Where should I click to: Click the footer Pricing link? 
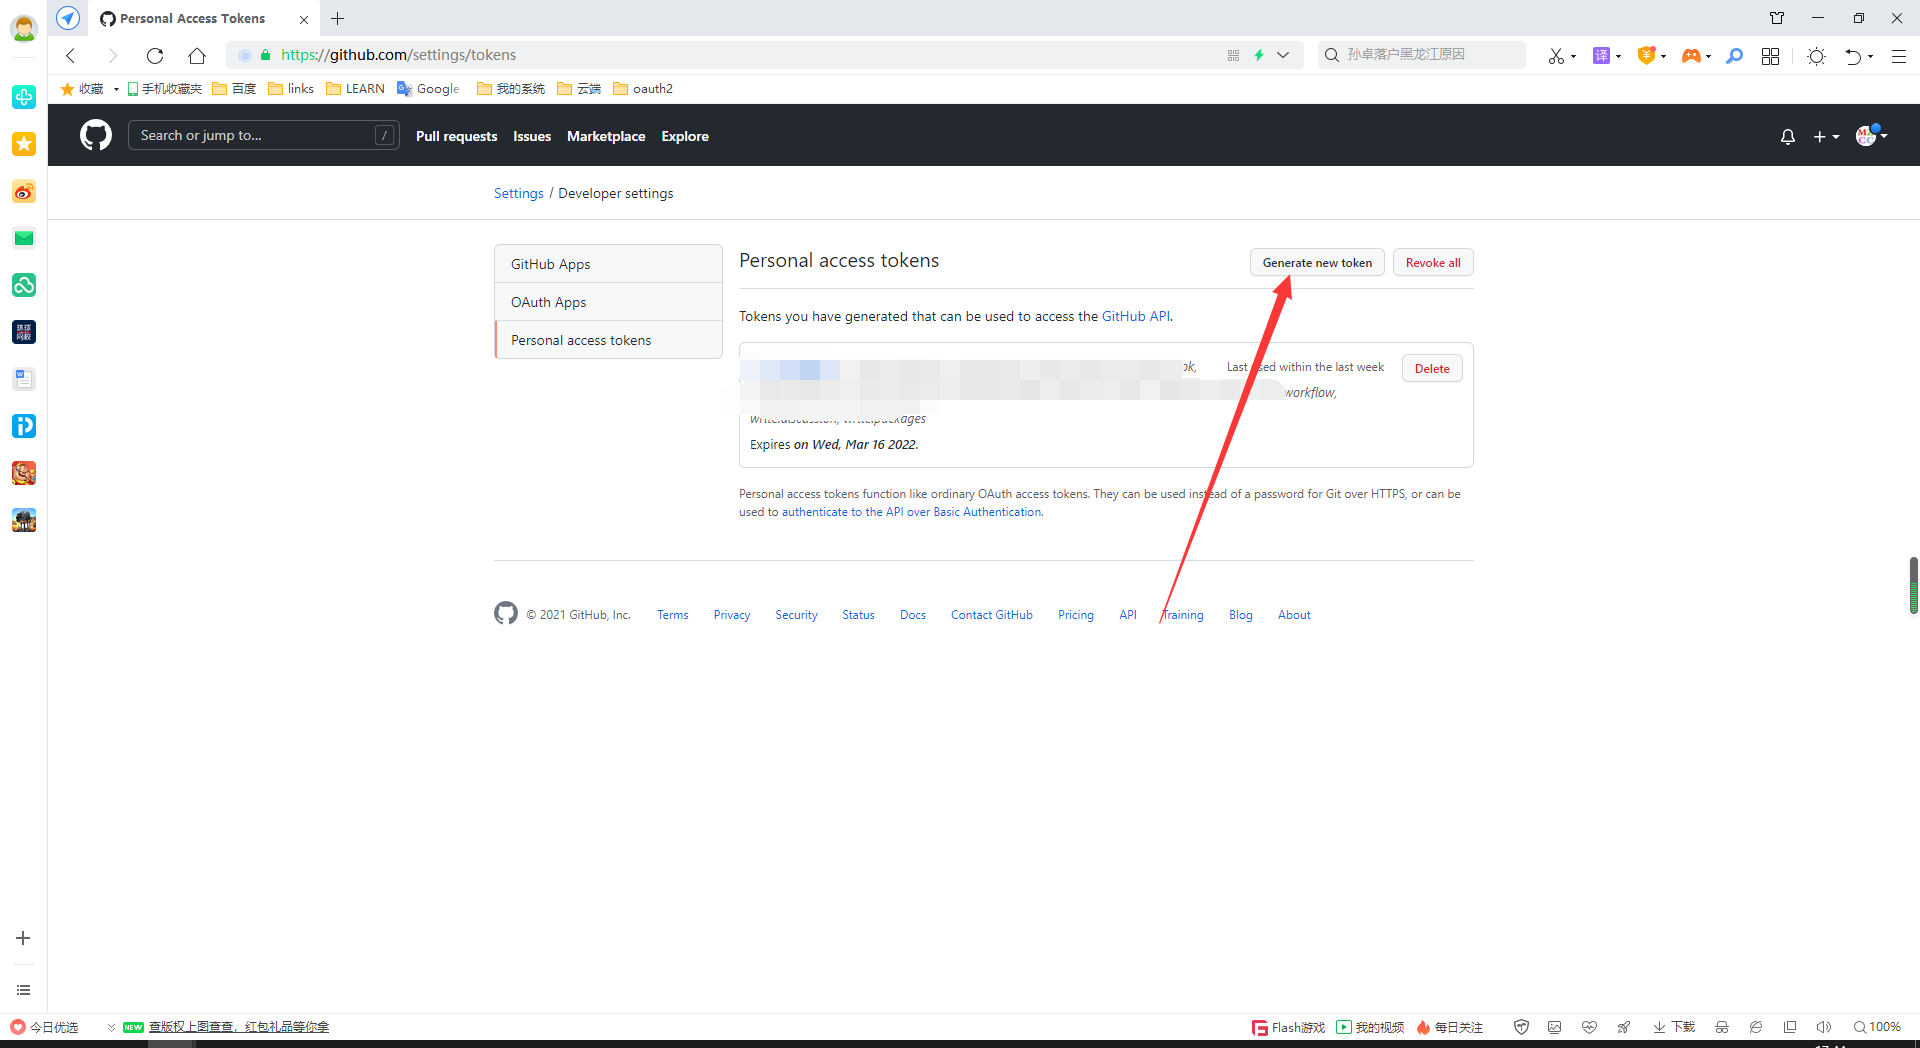click(x=1076, y=615)
